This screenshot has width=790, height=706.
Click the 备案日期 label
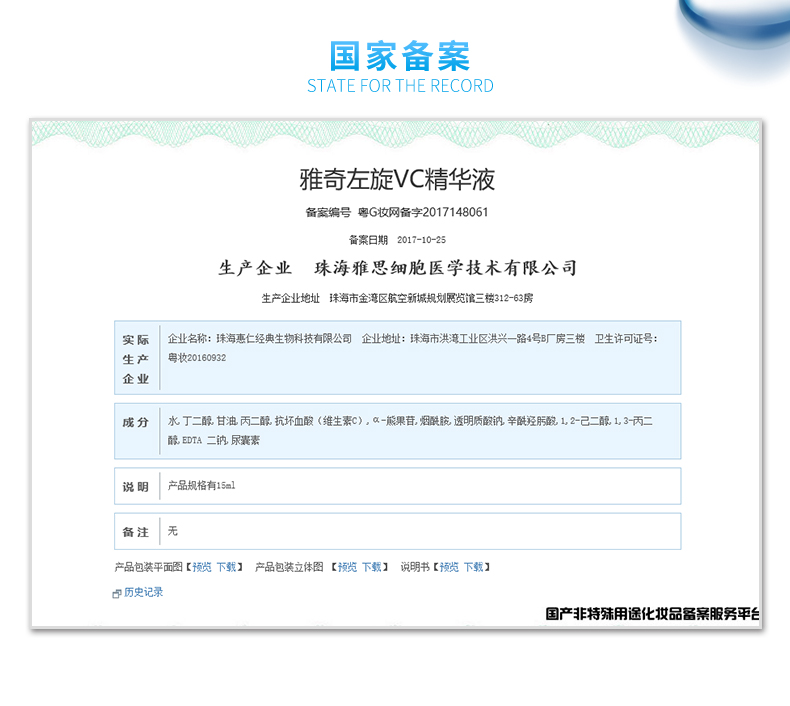coord(368,240)
